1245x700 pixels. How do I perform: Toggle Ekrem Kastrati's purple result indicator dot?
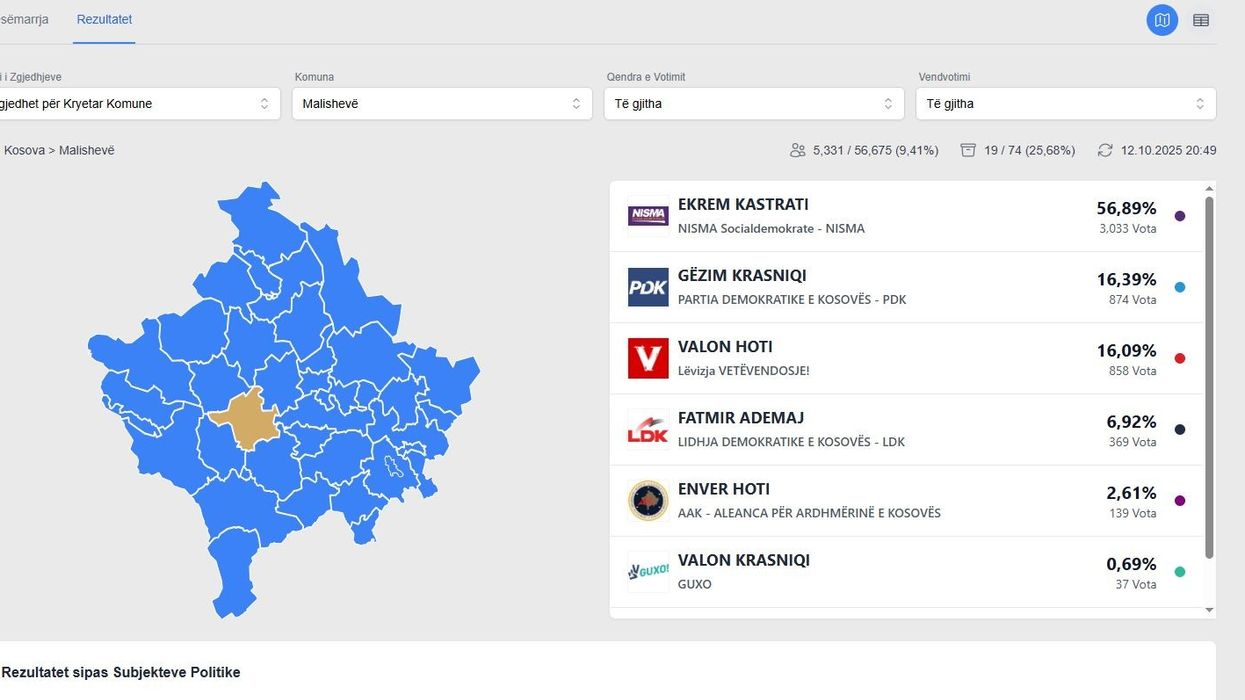[x=1179, y=215]
